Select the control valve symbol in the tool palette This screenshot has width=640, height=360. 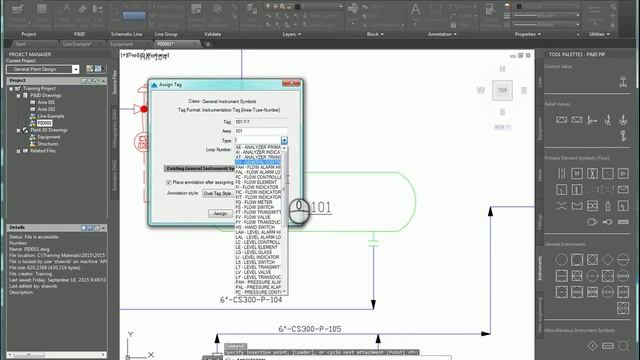coord(623,82)
